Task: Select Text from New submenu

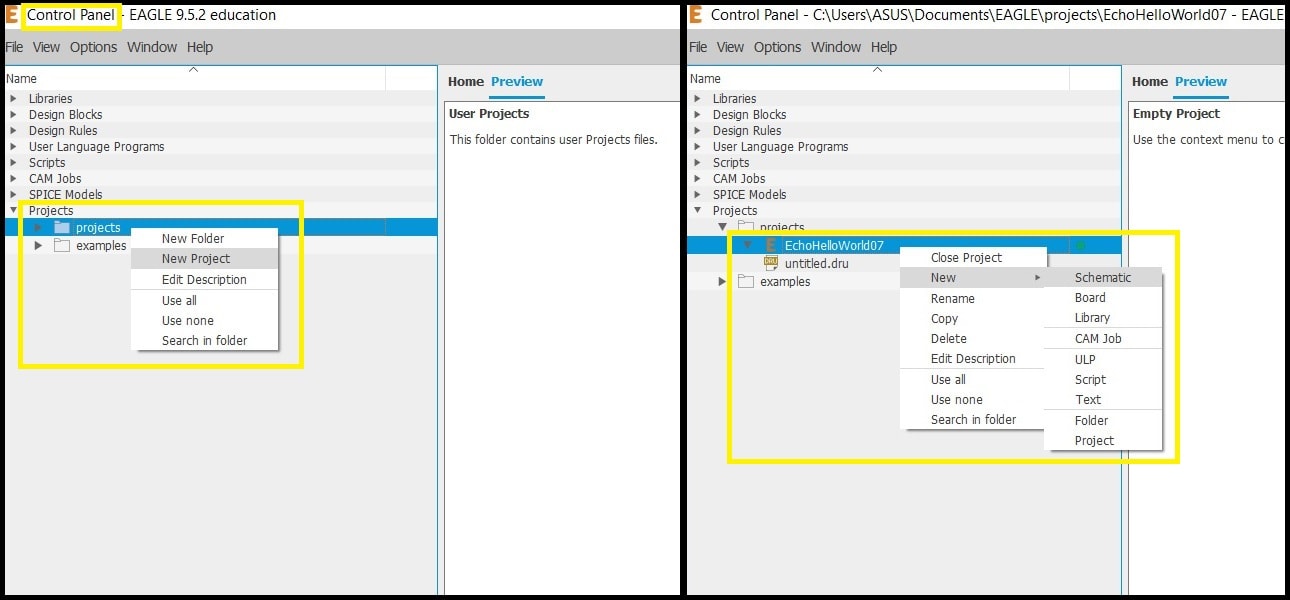Action: pyautogui.click(x=1103, y=399)
